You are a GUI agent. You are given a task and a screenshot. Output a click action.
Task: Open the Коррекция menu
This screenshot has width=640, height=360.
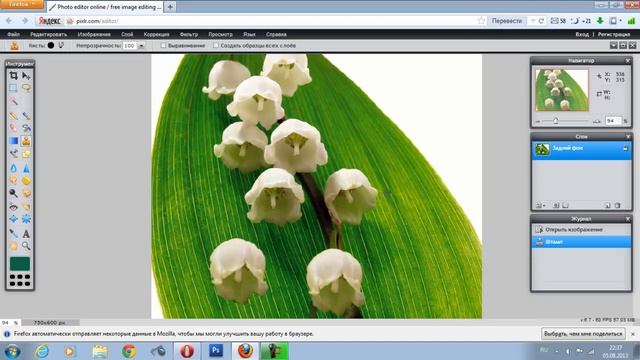(x=156, y=34)
